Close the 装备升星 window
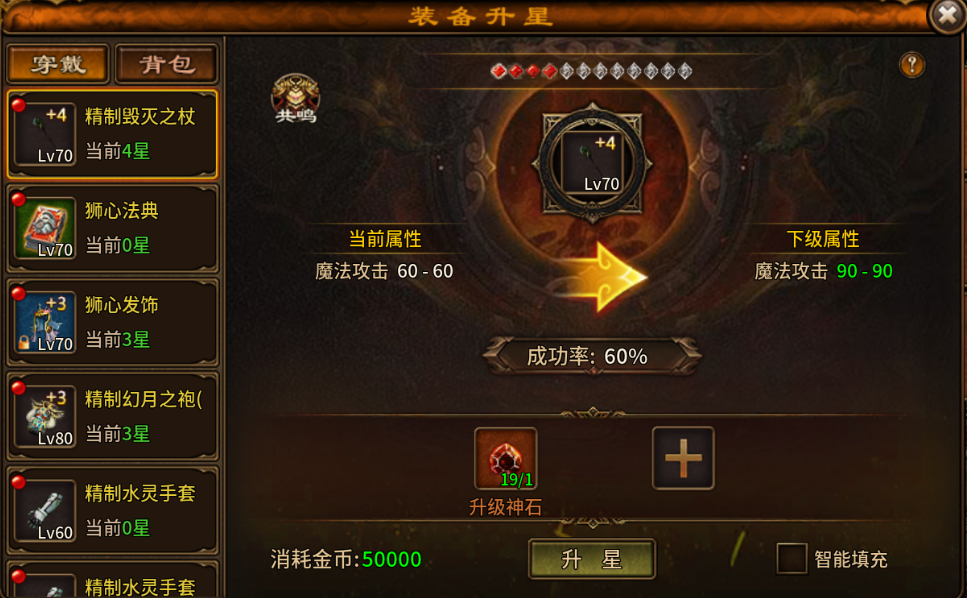The height and width of the screenshot is (598, 967). (947, 15)
